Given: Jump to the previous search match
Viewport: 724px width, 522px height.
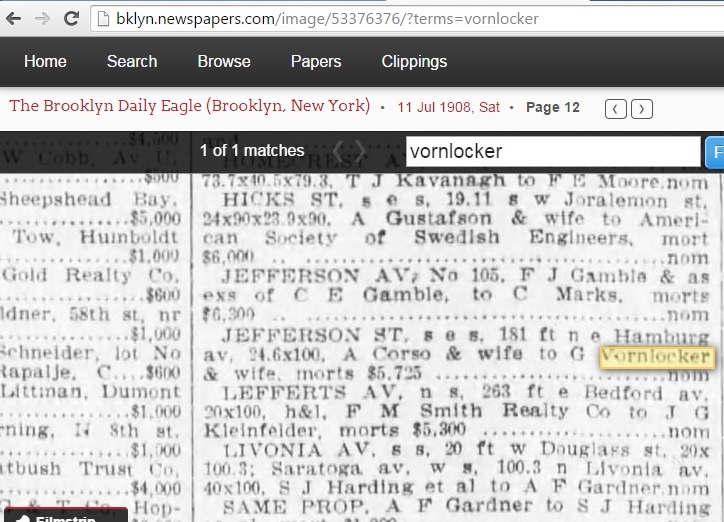Looking at the screenshot, I should tap(337, 151).
